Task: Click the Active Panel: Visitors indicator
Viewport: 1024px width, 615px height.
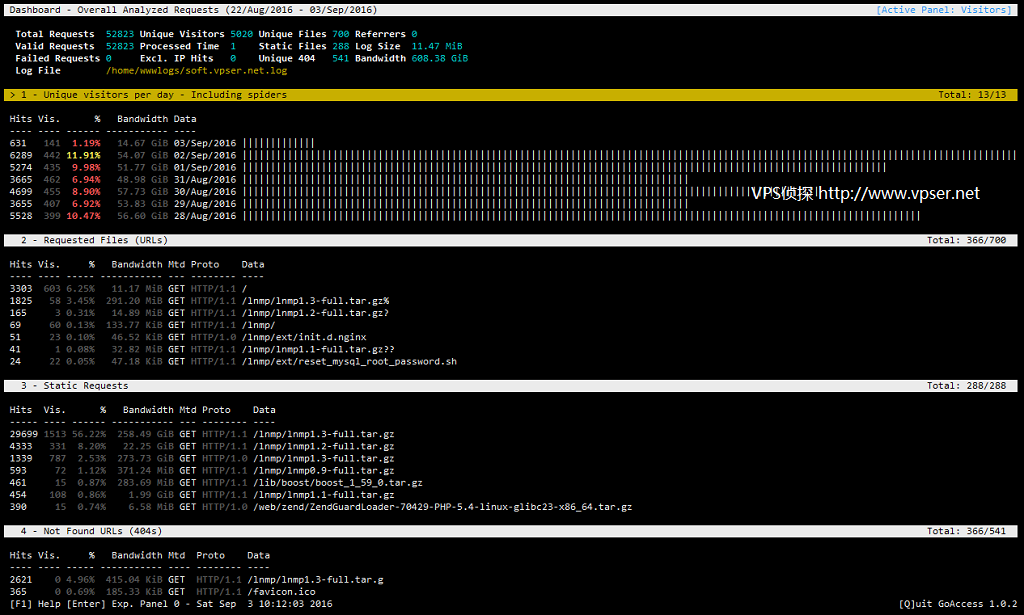Action: point(944,10)
